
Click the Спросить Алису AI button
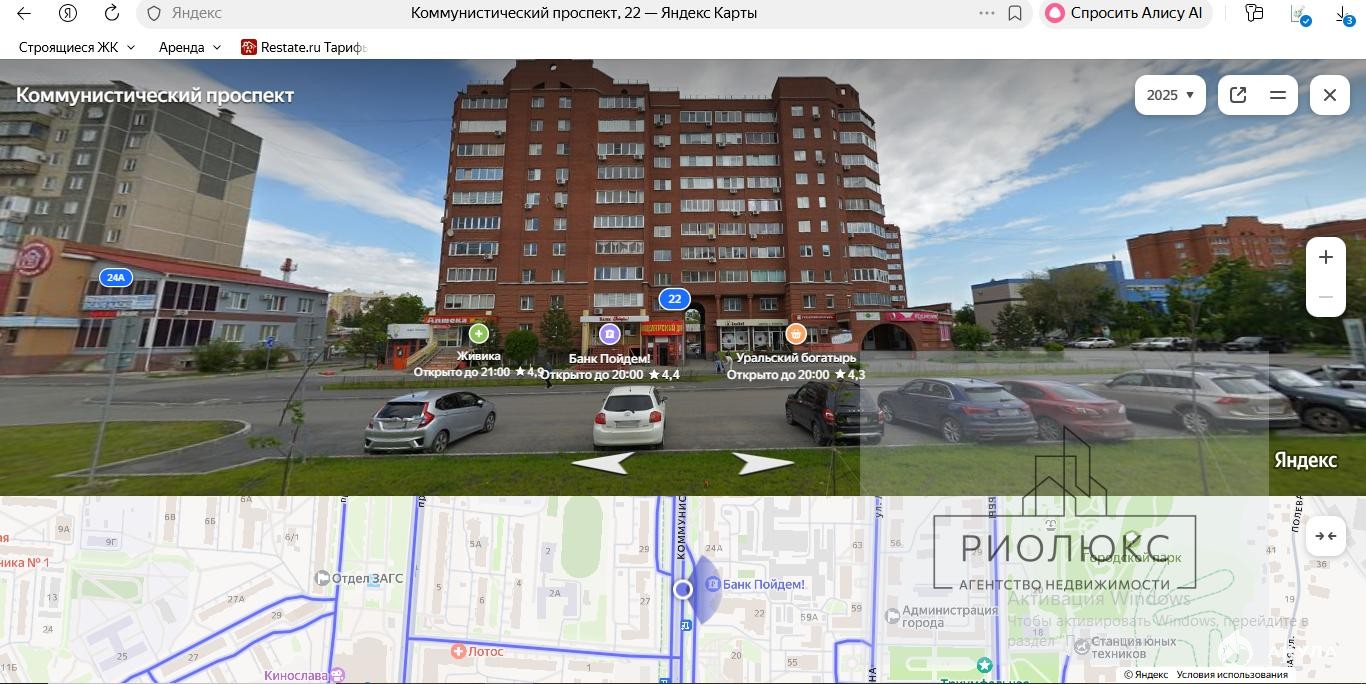coord(1125,13)
